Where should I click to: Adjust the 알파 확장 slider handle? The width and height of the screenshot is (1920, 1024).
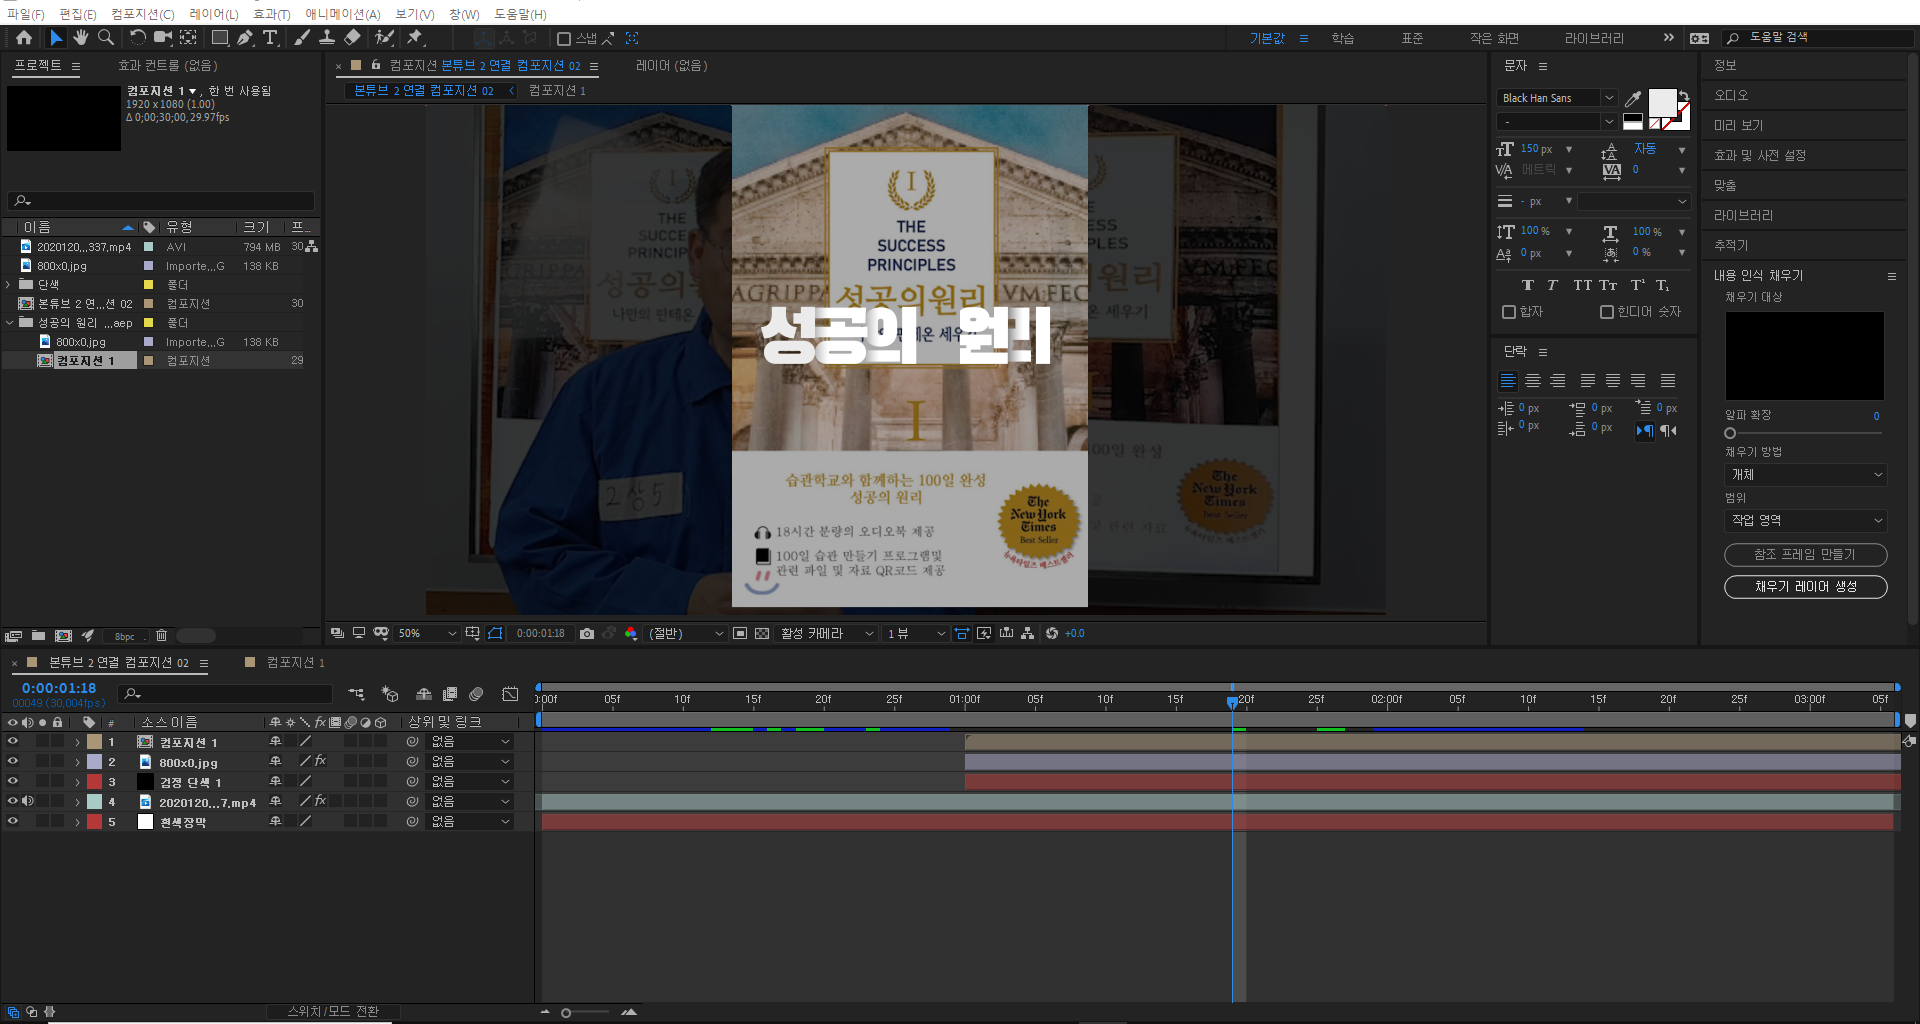pyautogui.click(x=1730, y=433)
